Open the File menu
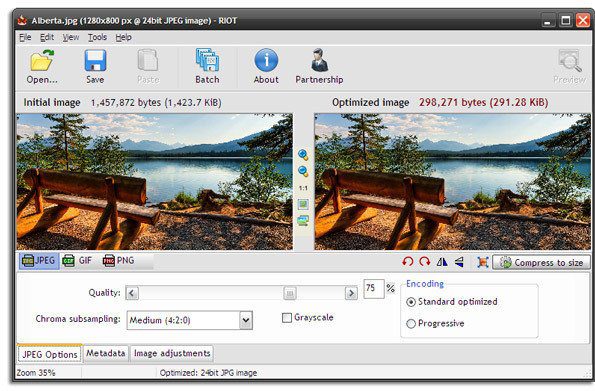The height and width of the screenshot is (391, 595). (x=25, y=37)
